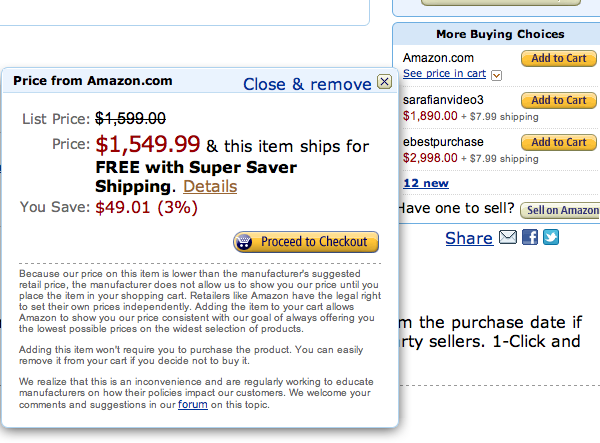Click the ebestpurchase seller name
Viewport: 600px width, 443px height.
(x=444, y=142)
